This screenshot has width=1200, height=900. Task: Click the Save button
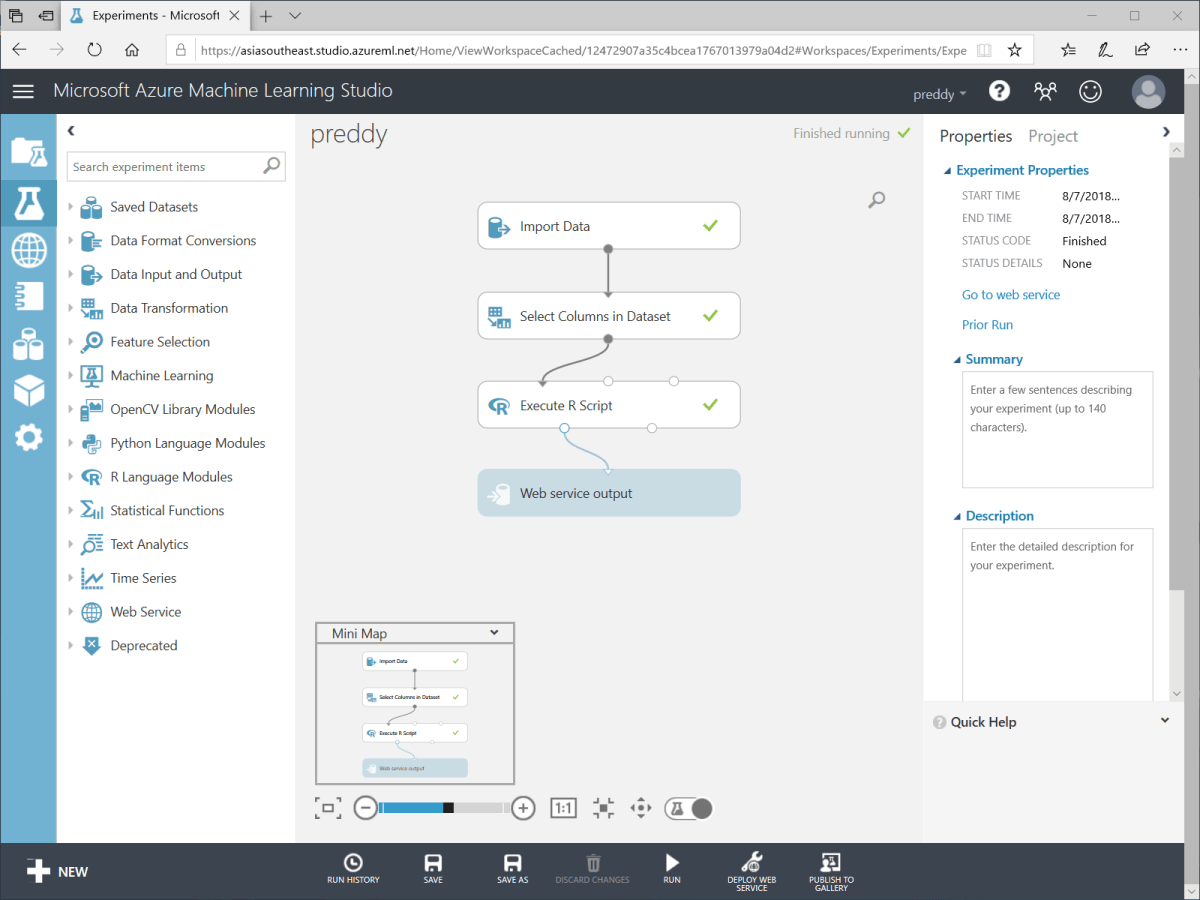433,868
